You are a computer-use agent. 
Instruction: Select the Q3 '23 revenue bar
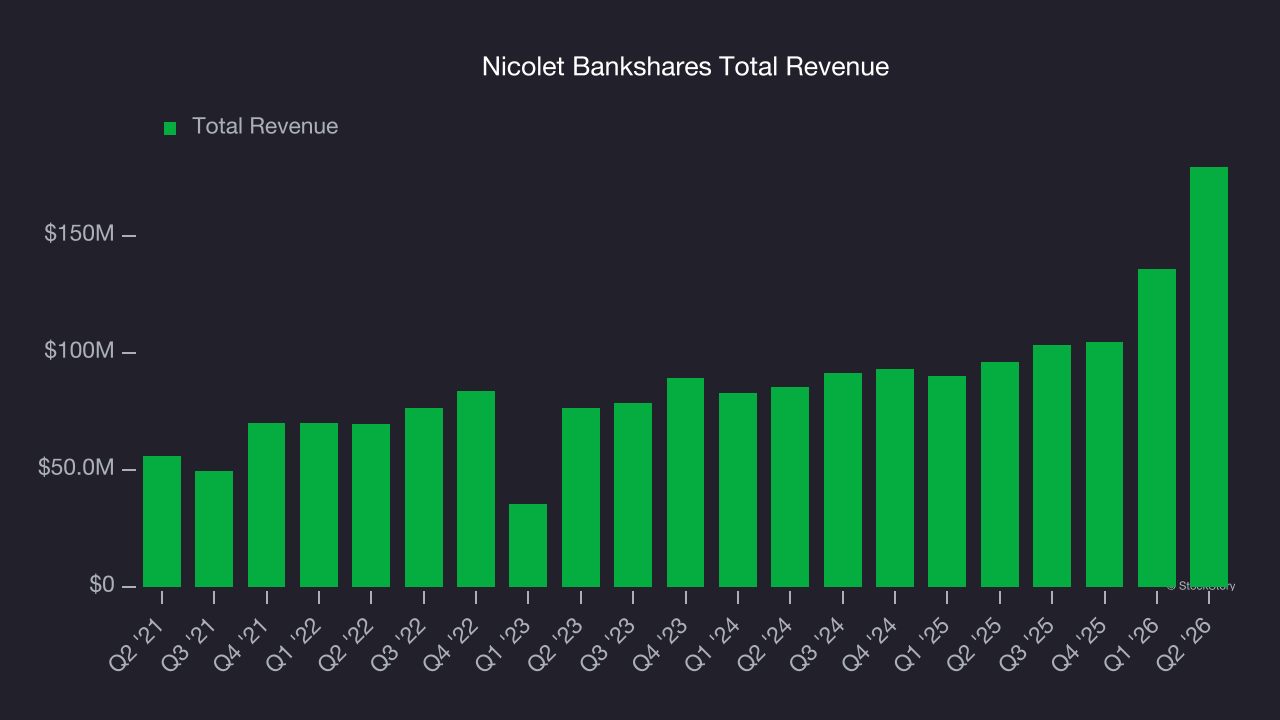tap(633, 495)
